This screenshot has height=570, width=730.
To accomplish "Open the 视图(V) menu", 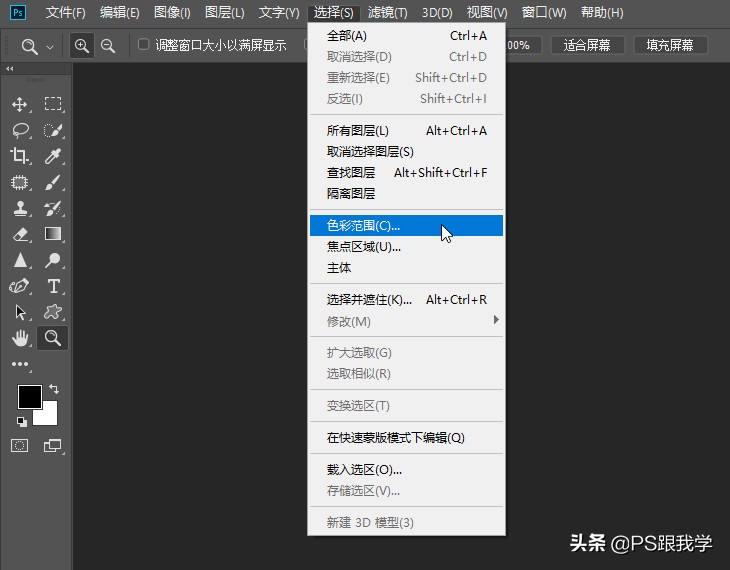I will pos(487,13).
